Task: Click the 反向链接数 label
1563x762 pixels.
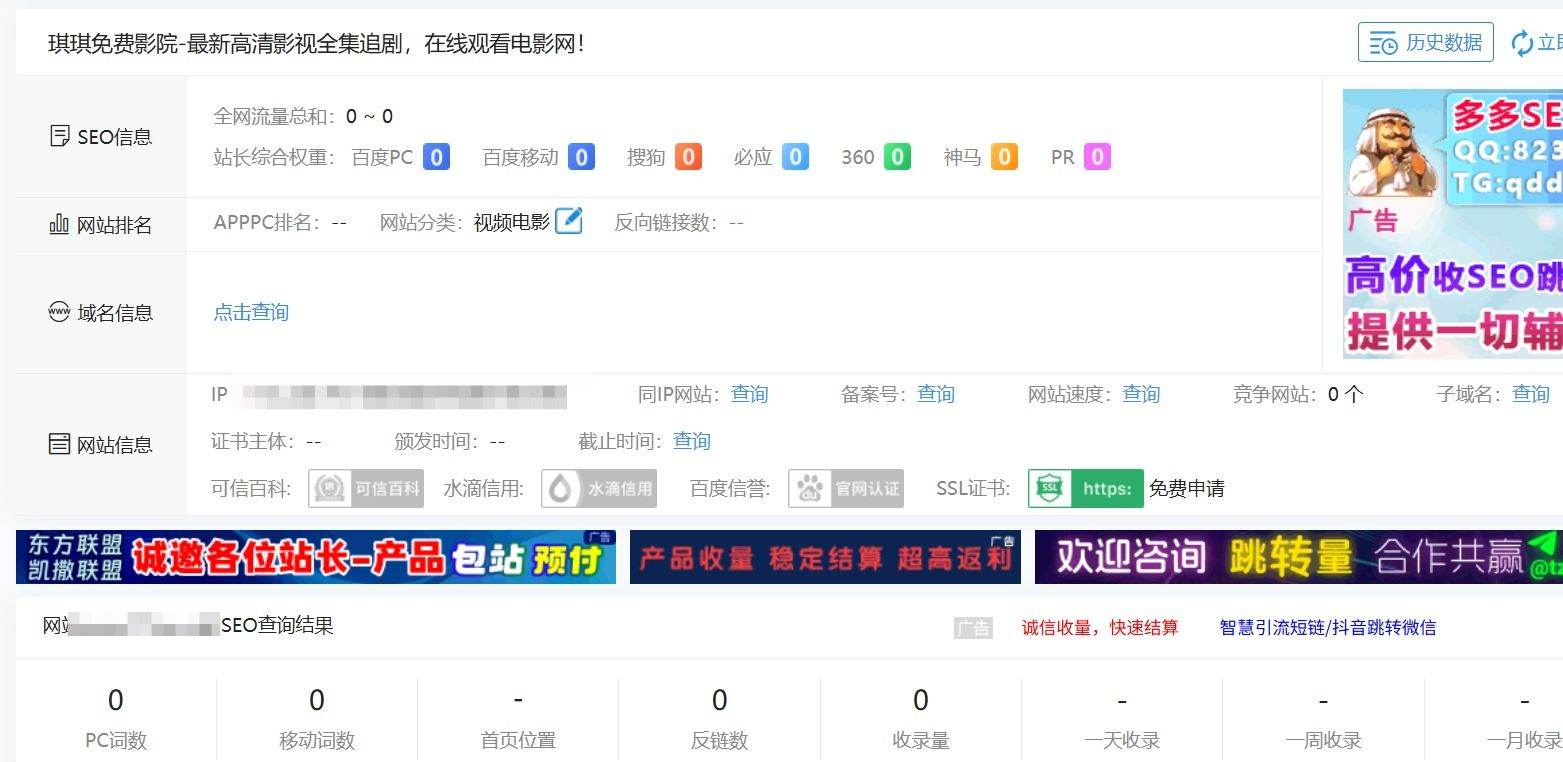Action: click(x=666, y=222)
